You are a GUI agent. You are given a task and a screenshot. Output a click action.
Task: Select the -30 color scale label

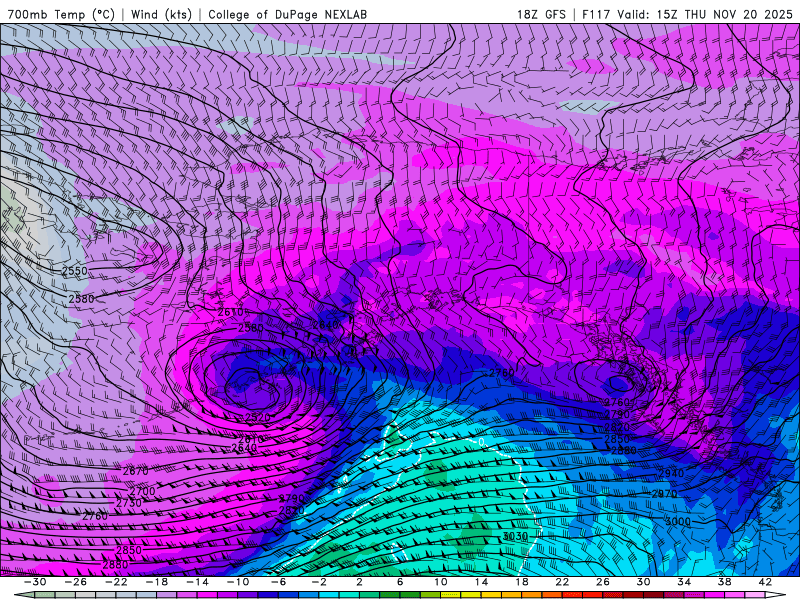point(35,582)
